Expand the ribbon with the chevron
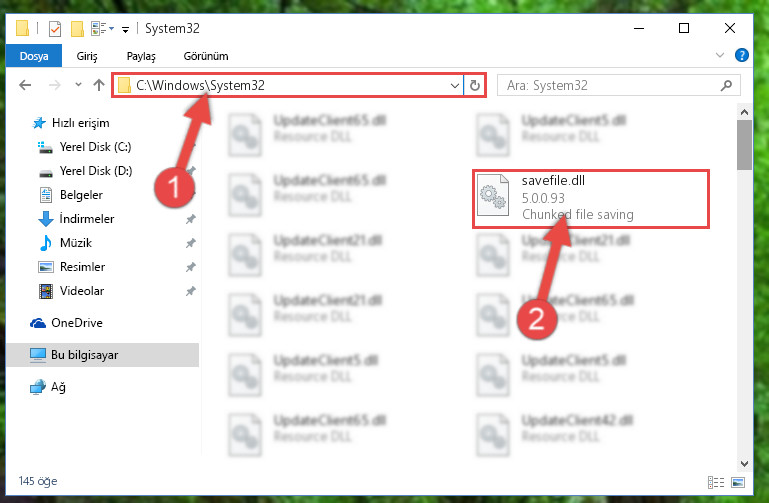 (x=719, y=55)
